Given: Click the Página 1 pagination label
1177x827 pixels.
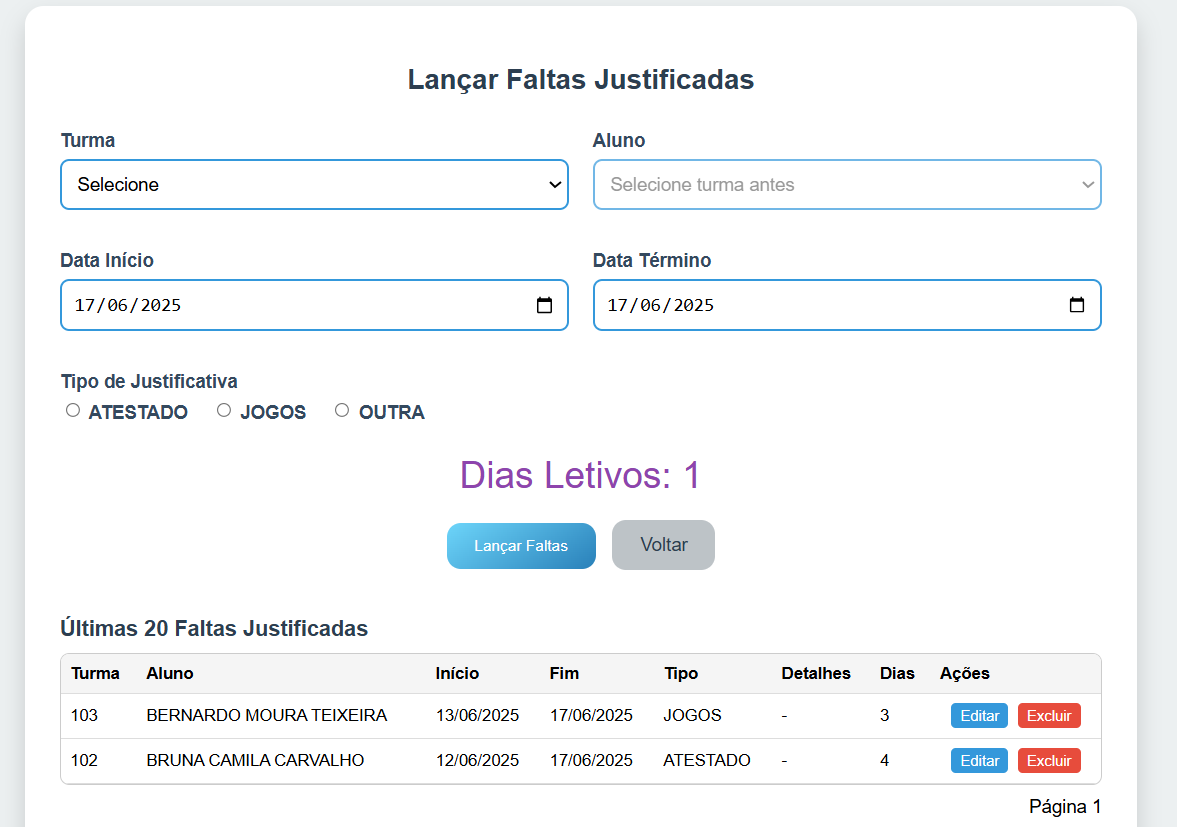Looking at the screenshot, I should click(x=1064, y=806).
